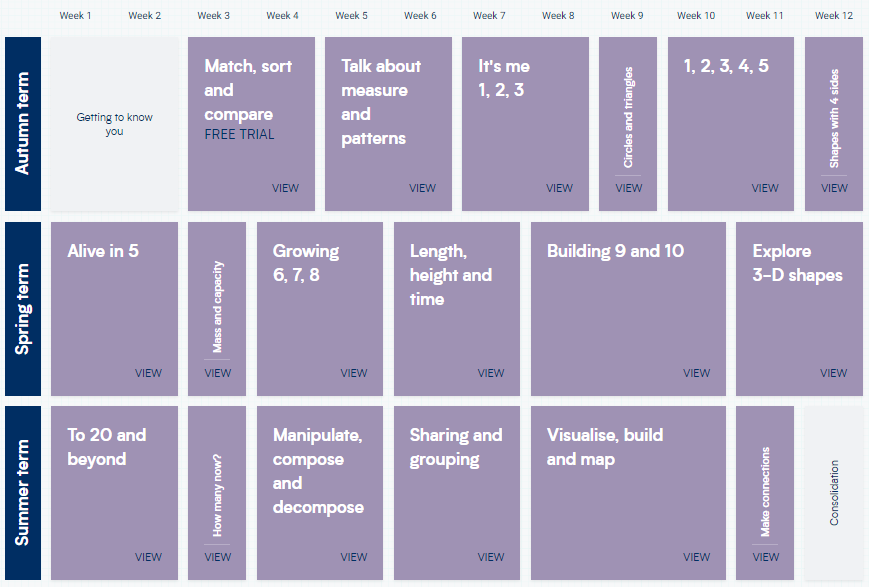Viewport: 869px width, 587px height.
Task: Click VIEW on Building 9 and 10
Action: tap(696, 373)
